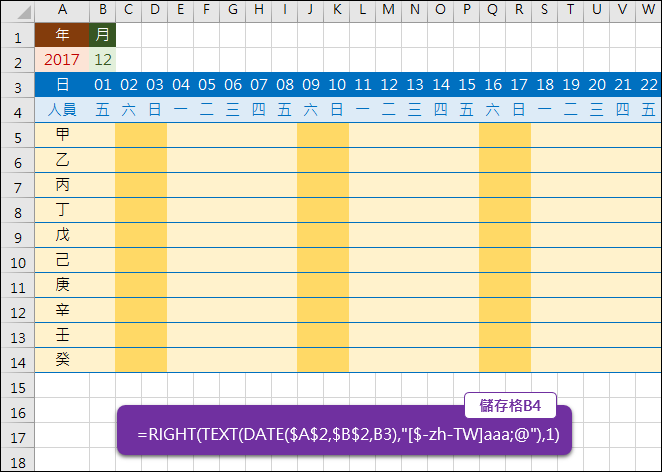The width and height of the screenshot is (662, 472).
Task: Click weekday cell G4 showing 三
Action: (233, 110)
